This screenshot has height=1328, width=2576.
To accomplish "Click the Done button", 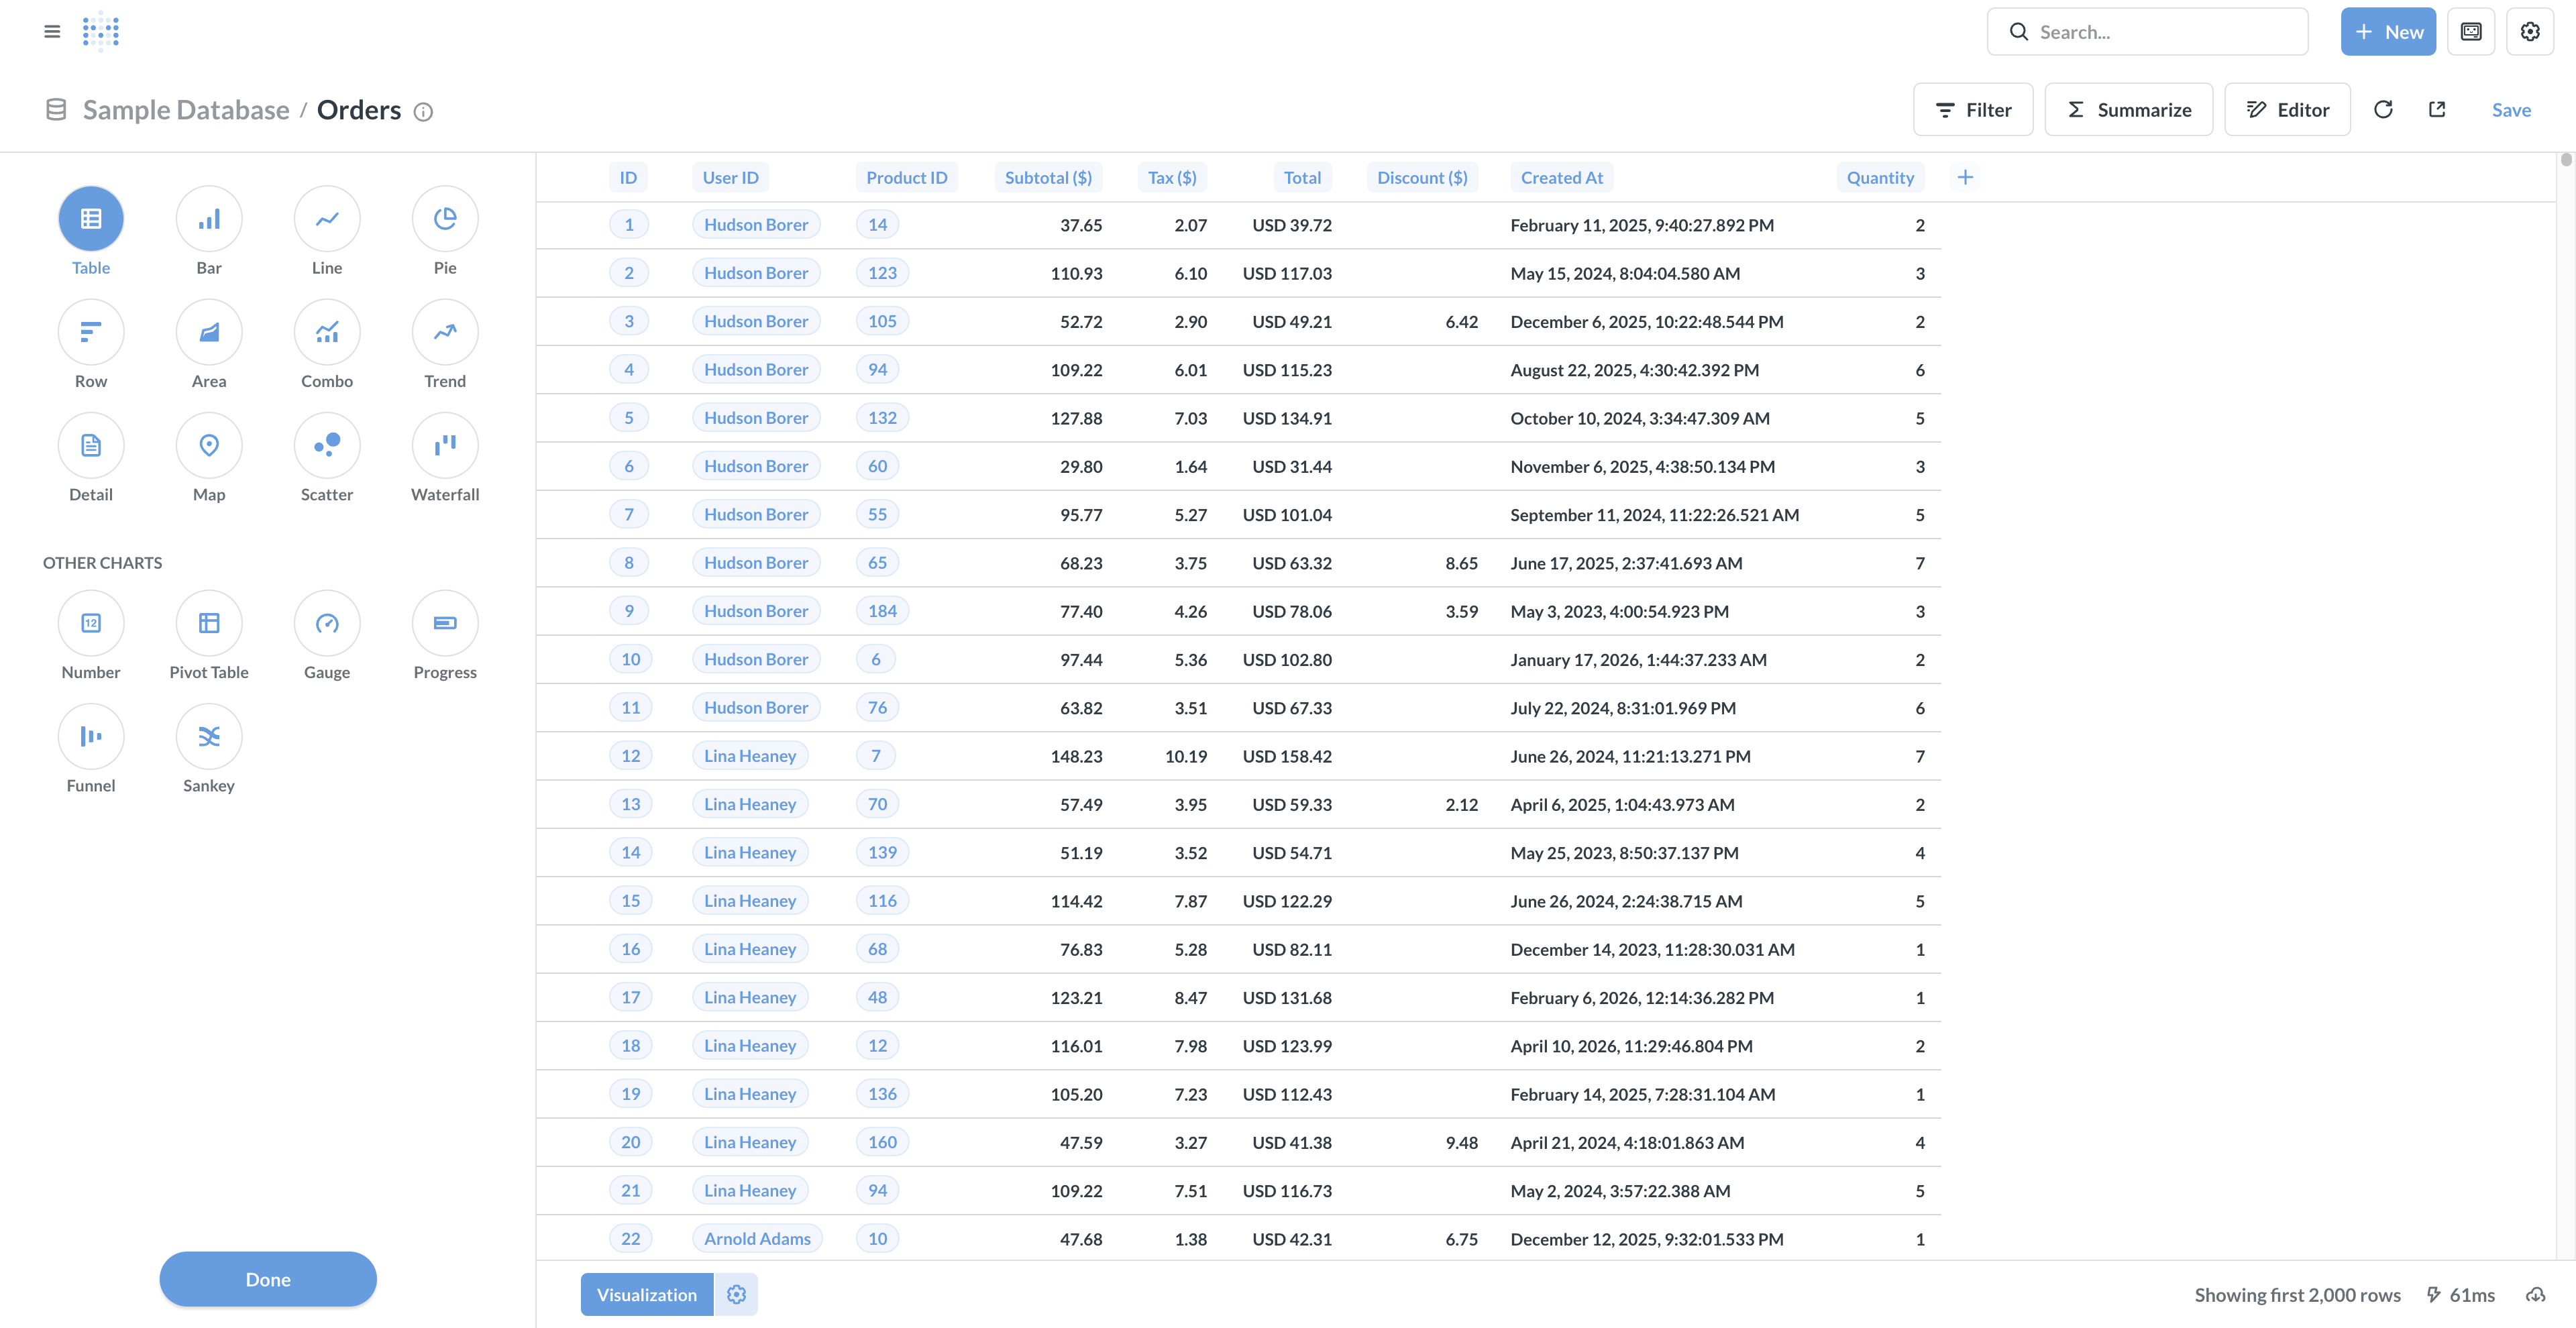I will (x=268, y=1279).
